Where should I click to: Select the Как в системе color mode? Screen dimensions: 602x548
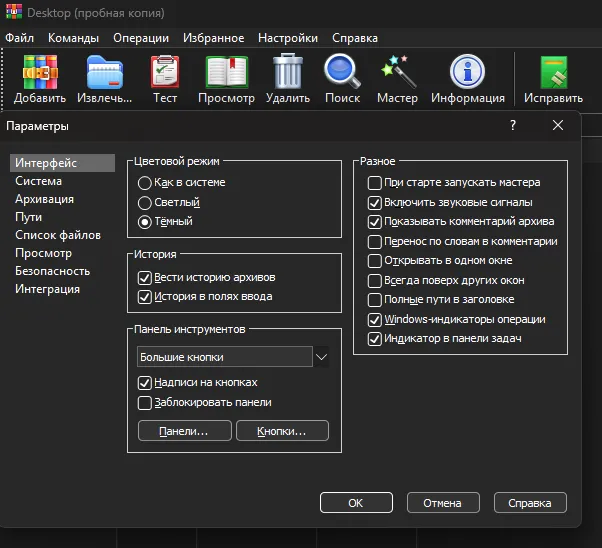coord(144,183)
